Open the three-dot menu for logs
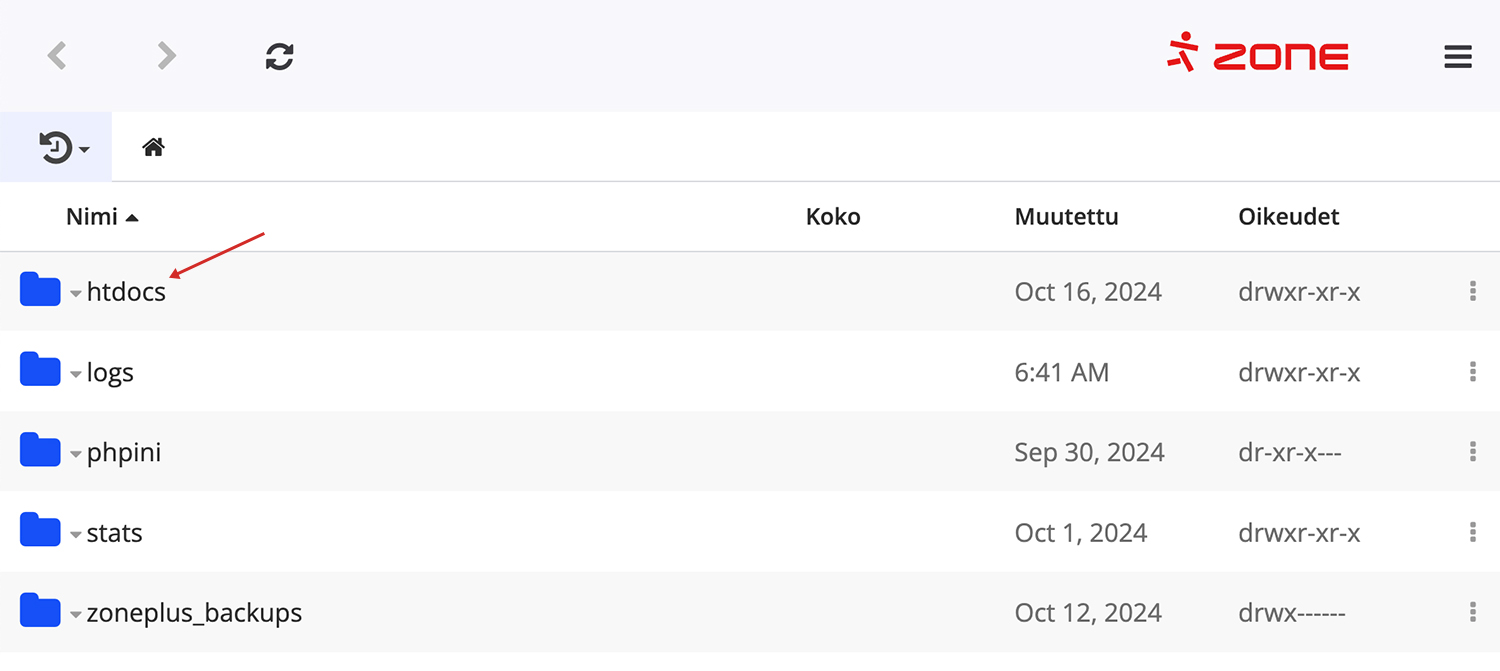 [1472, 372]
